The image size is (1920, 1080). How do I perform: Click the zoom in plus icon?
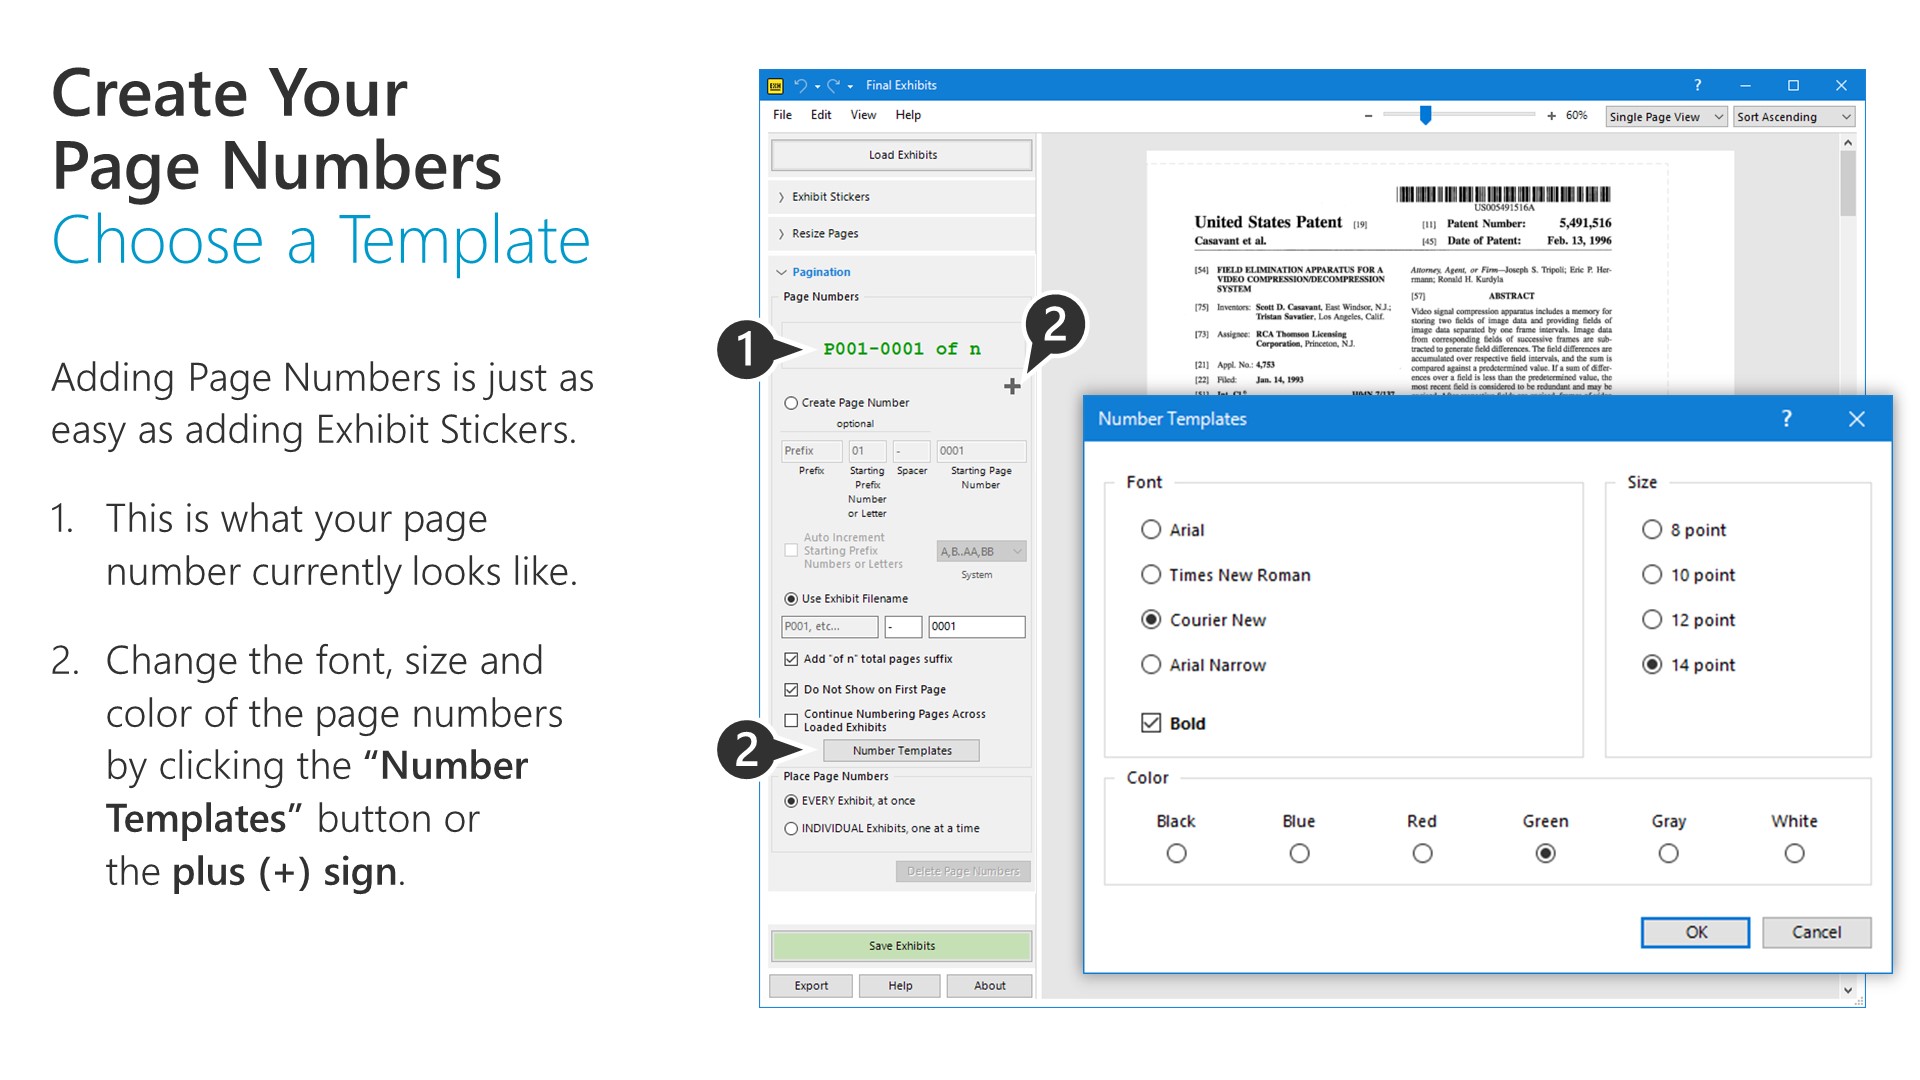click(x=1551, y=116)
